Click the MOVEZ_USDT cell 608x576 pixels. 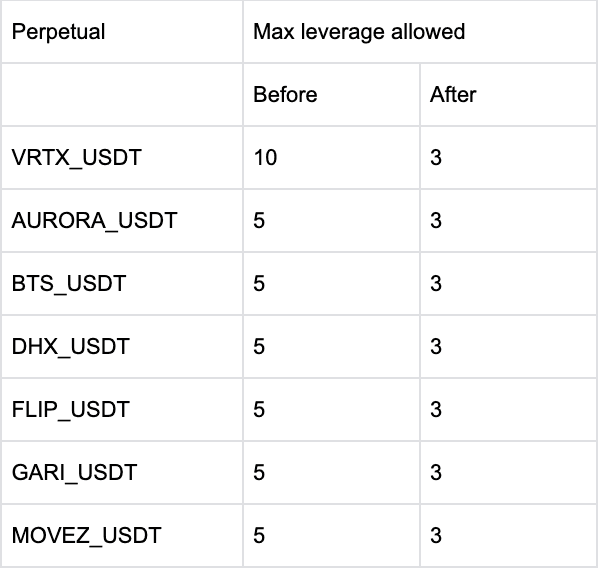click(86, 536)
